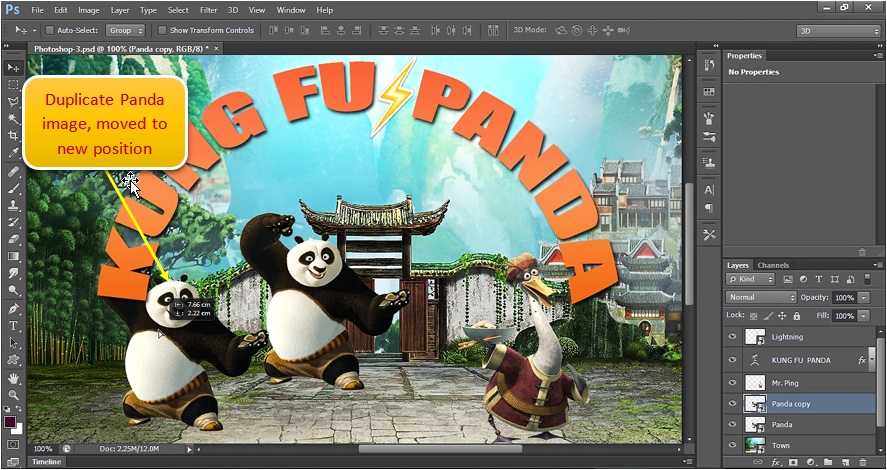Select the Horizontal Type tool
Viewport: 887px width, 470px height.
[x=13, y=326]
